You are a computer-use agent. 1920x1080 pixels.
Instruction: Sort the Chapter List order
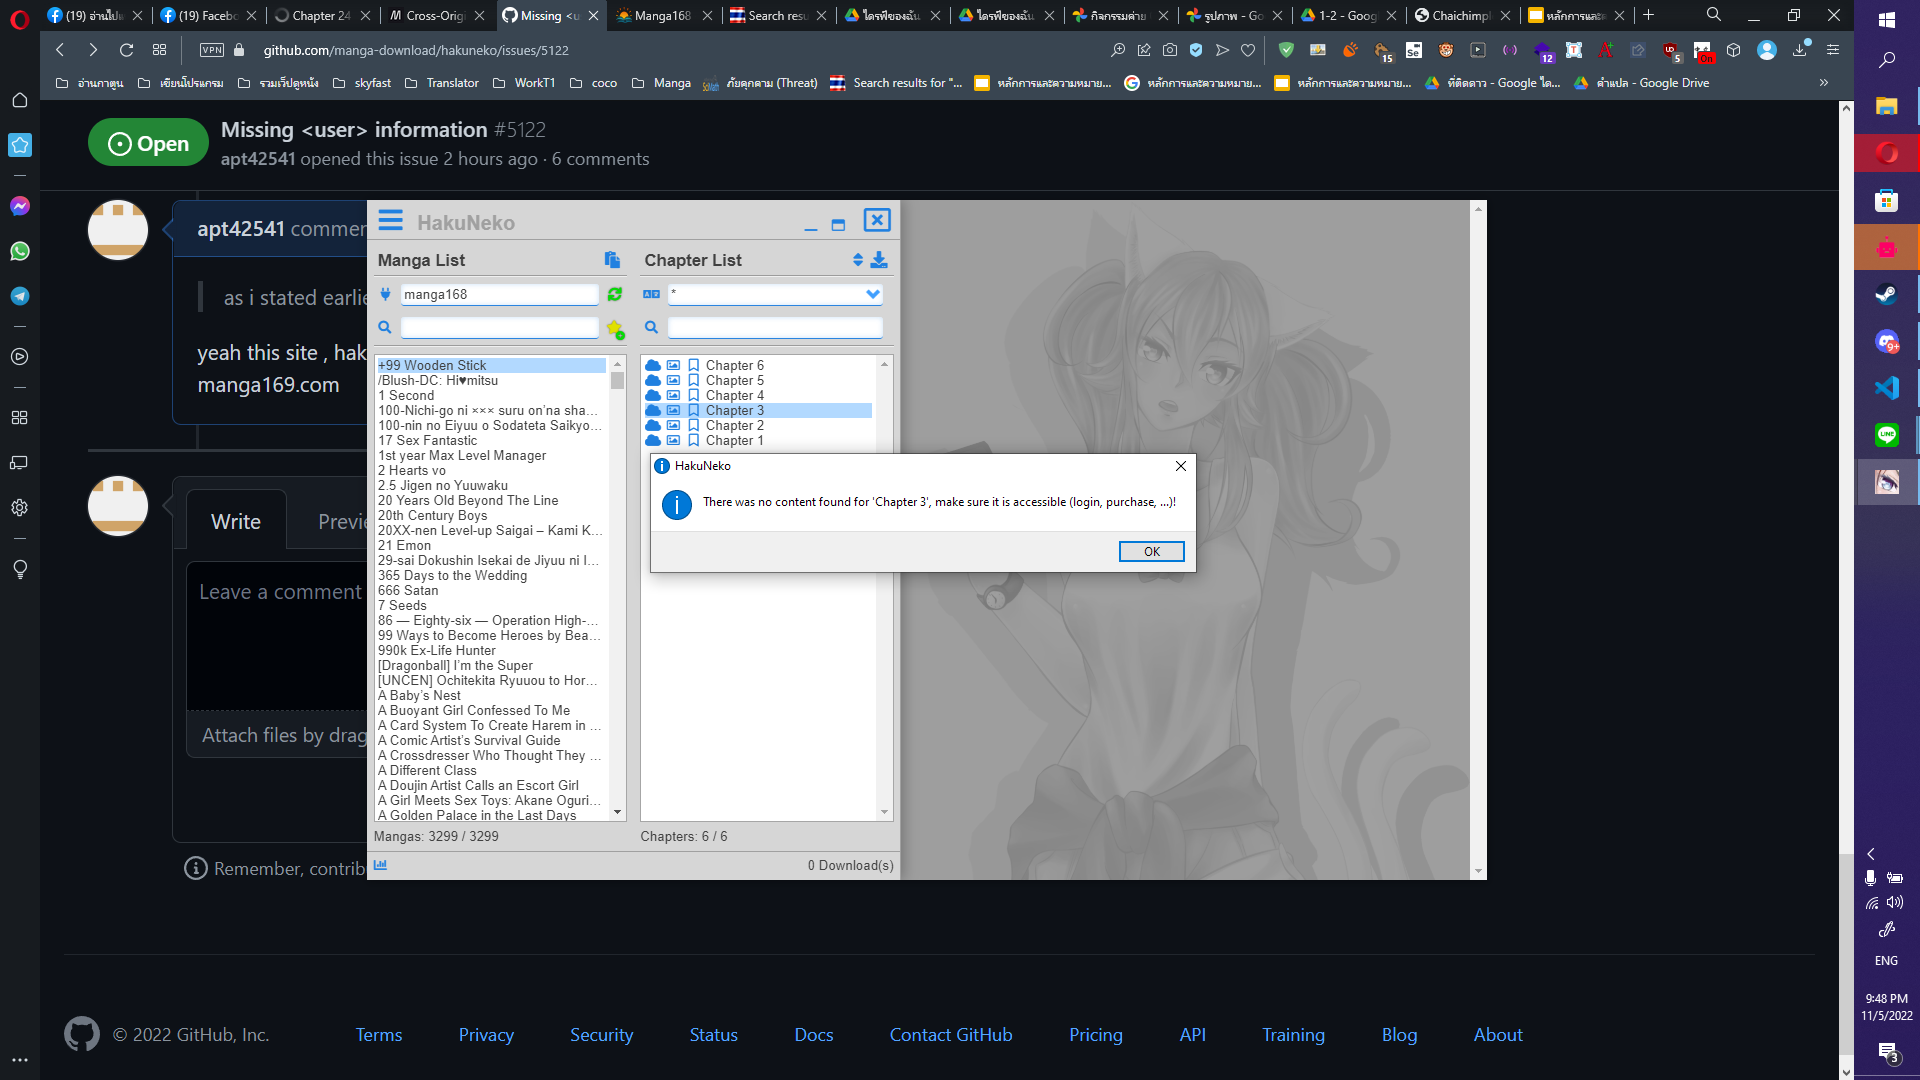pyautogui.click(x=857, y=259)
